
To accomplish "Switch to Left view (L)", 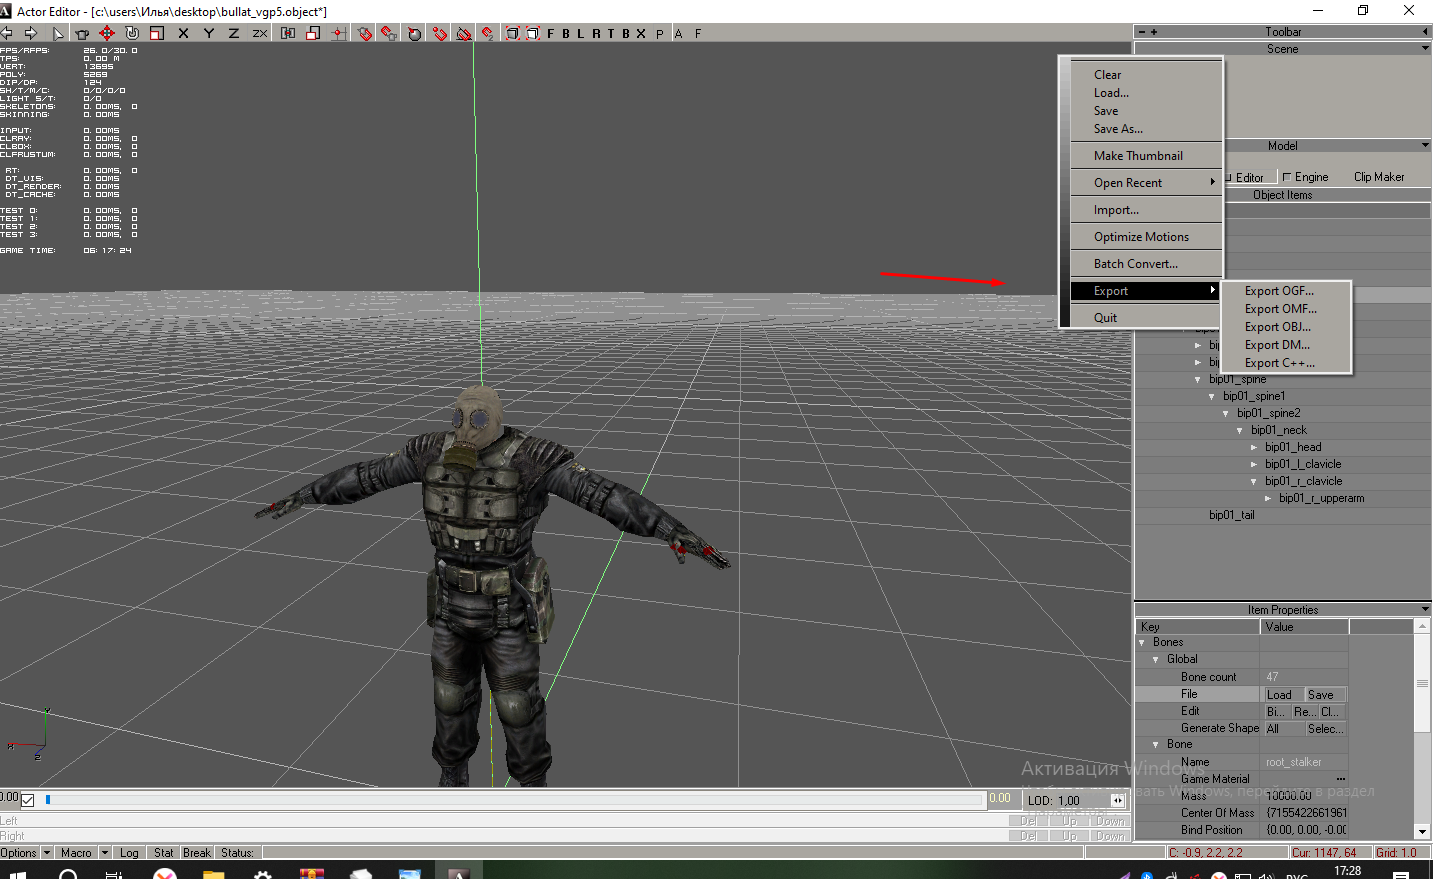I will (580, 33).
